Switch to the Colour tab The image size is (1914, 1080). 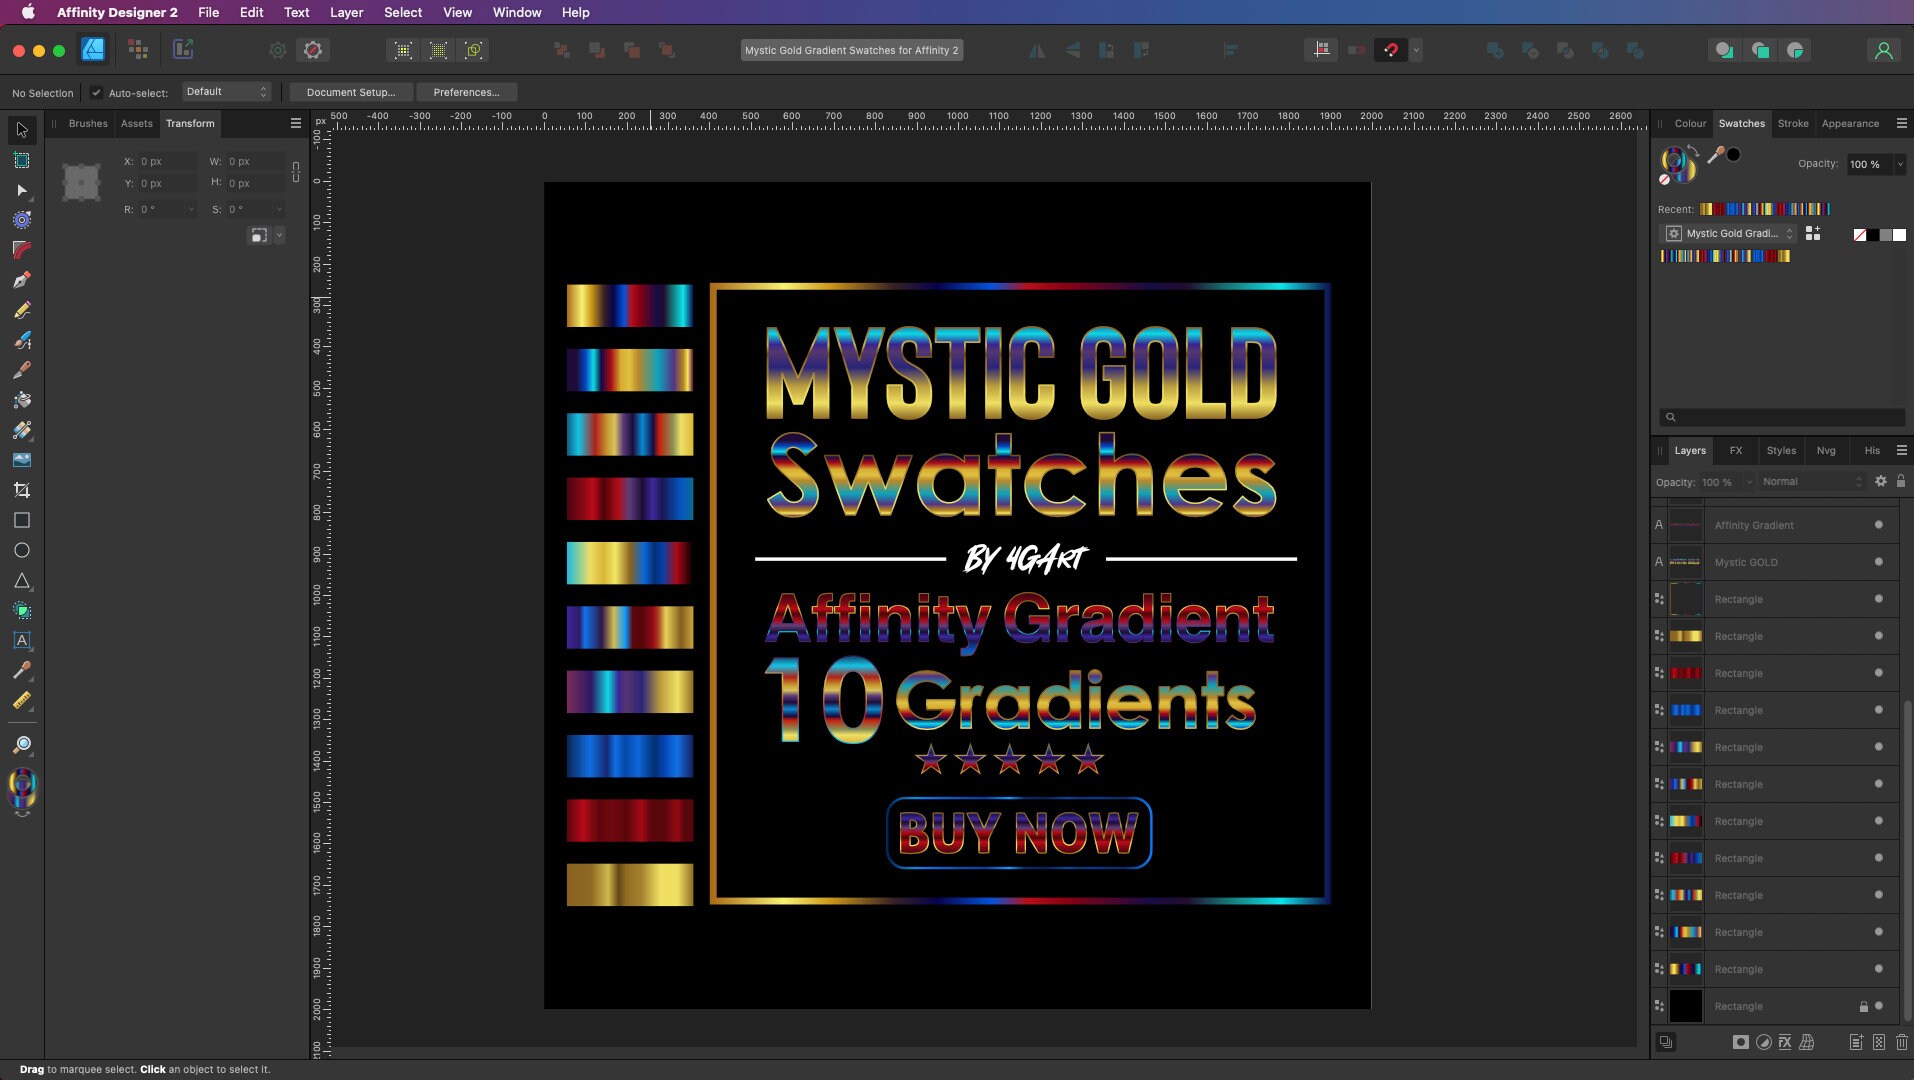point(1691,123)
